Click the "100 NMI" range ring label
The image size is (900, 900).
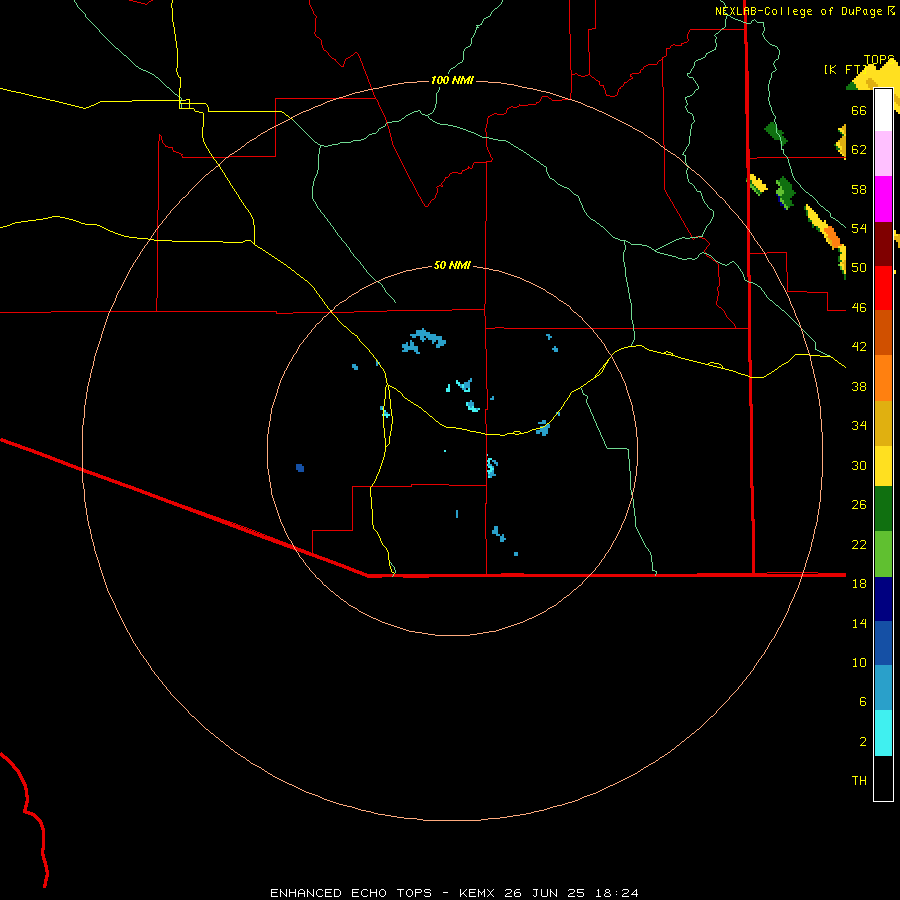(452, 80)
